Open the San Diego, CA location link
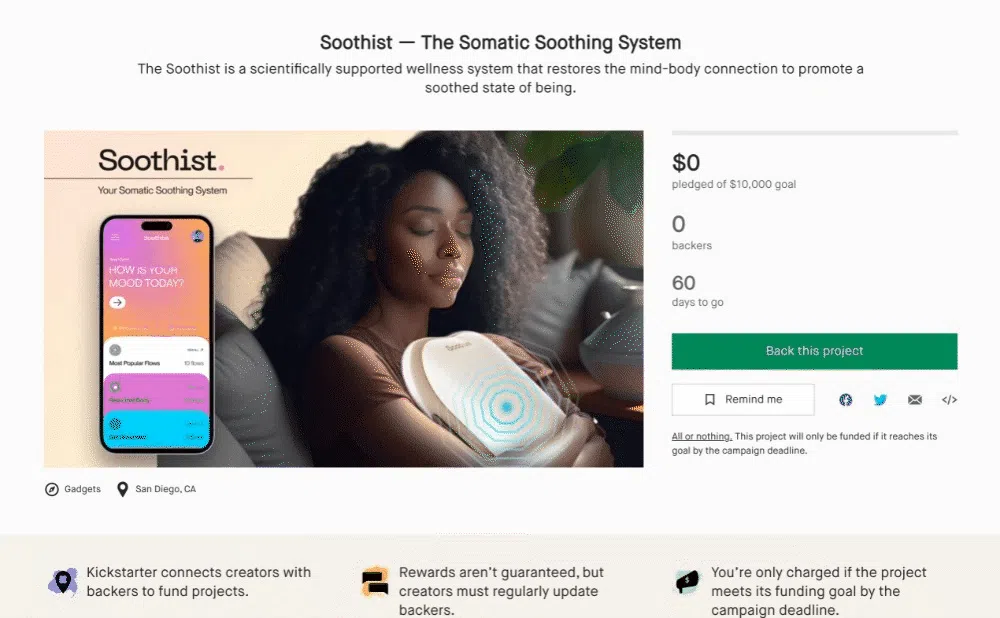1000x618 pixels. tap(166, 489)
